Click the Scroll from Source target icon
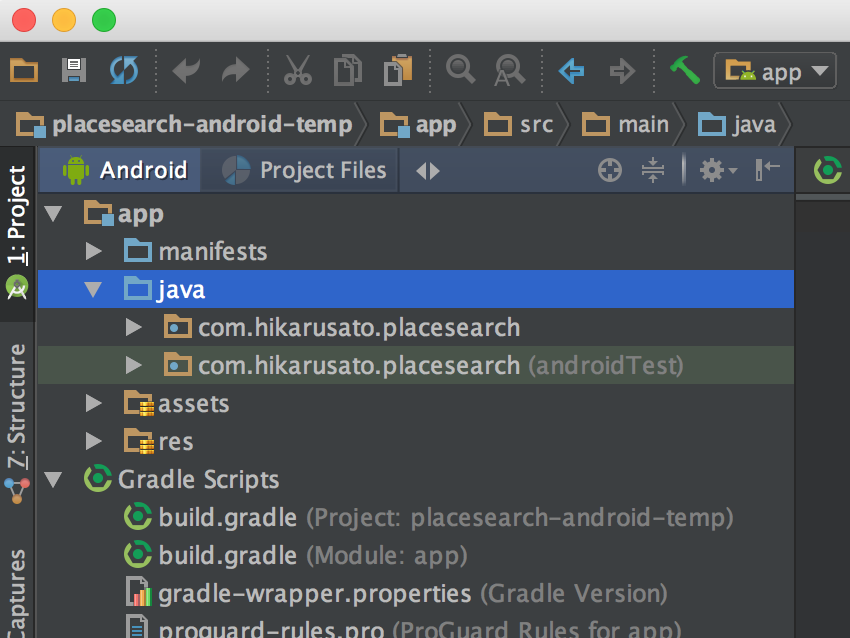 click(609, 170)
